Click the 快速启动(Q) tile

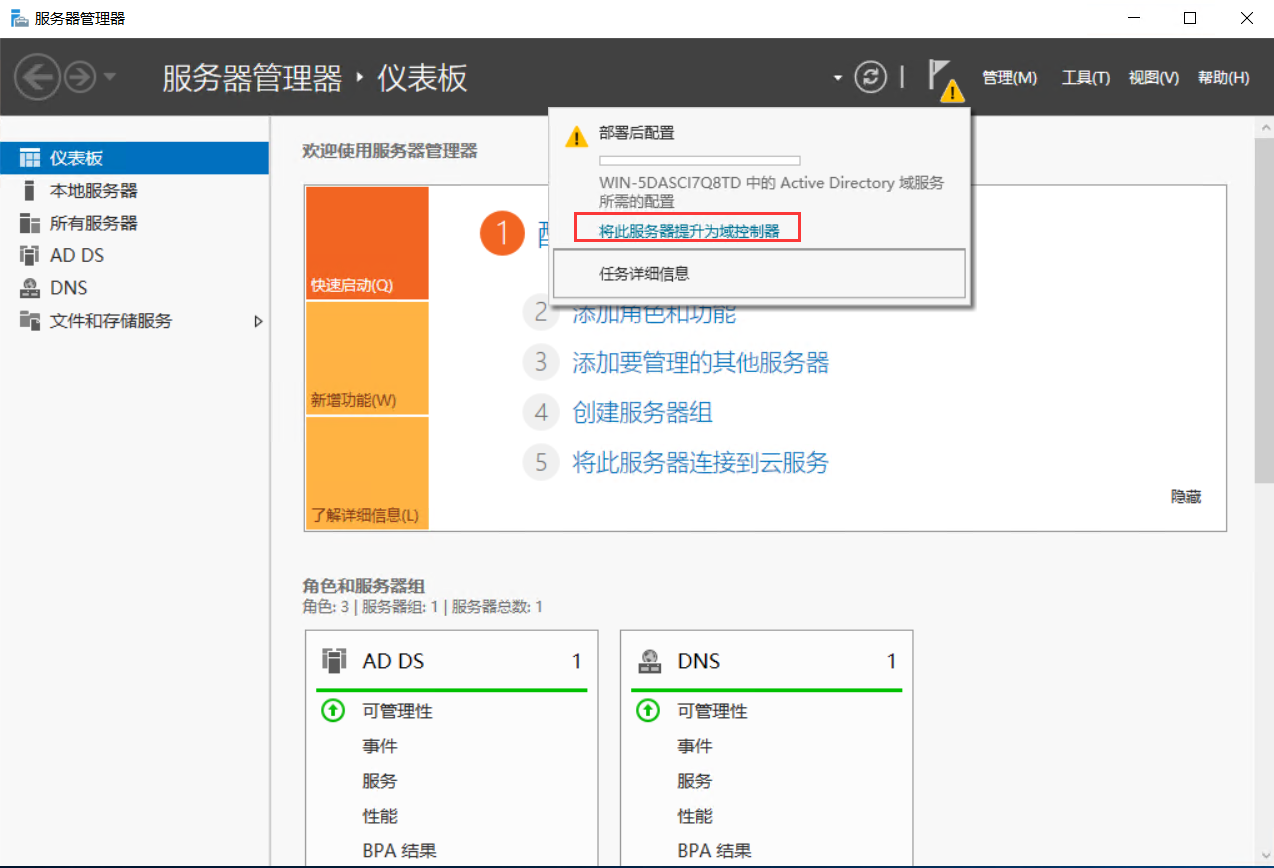pos(367,243)
